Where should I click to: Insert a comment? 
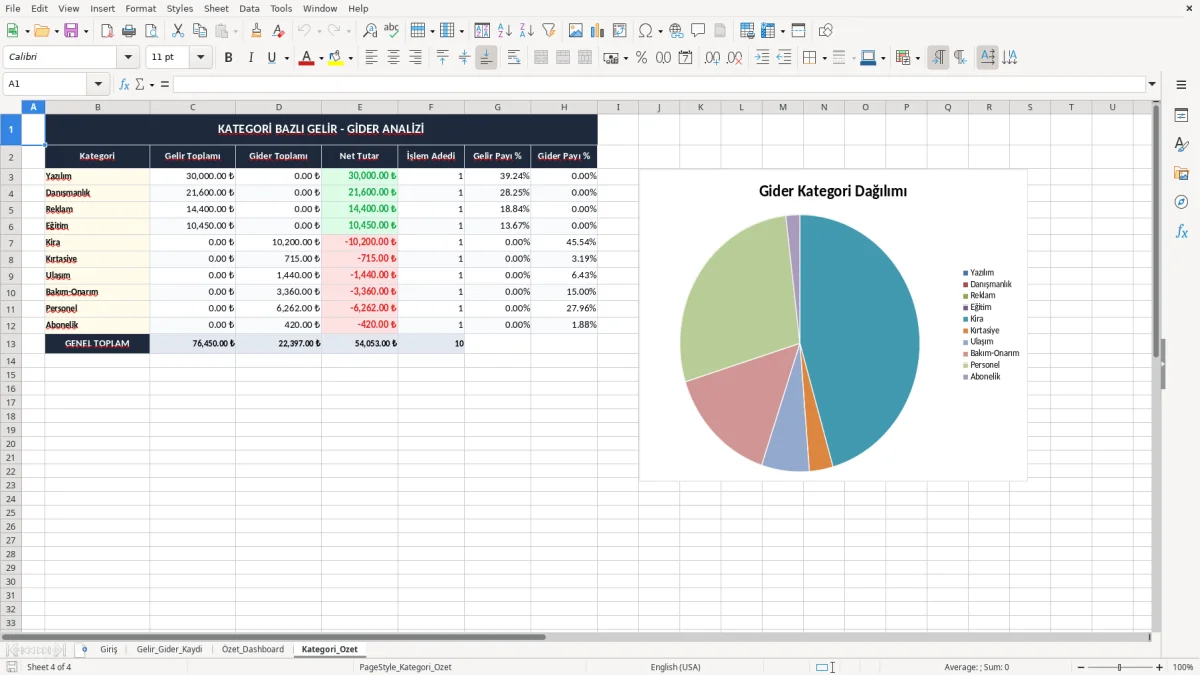698,31
